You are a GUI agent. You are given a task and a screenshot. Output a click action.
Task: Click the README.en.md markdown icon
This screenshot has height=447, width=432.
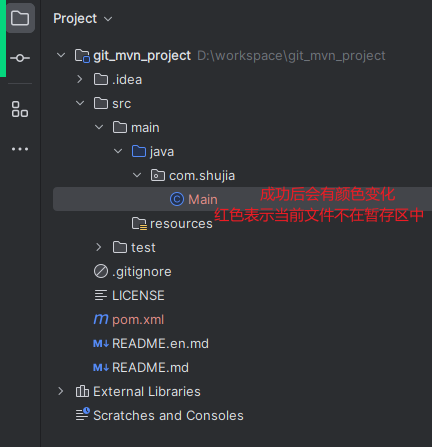pos(101,343)
